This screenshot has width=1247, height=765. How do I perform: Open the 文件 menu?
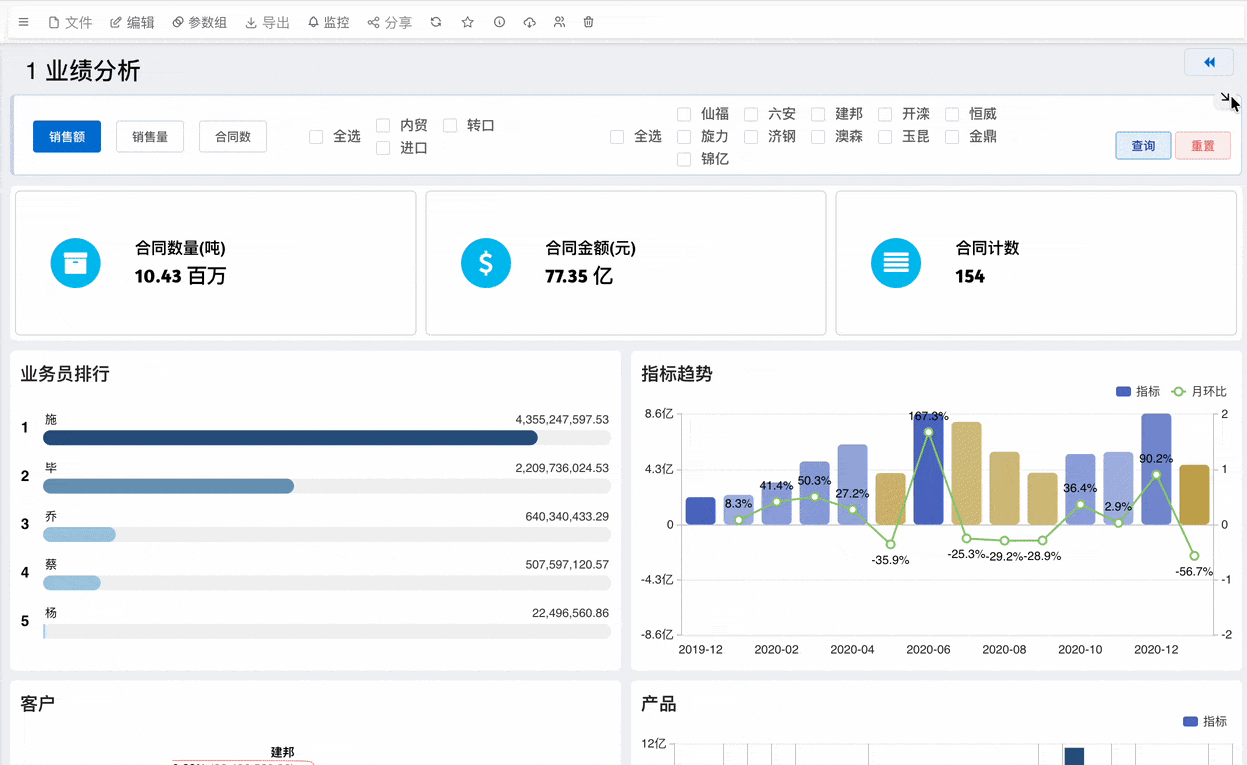pyautogui.click(x=70, y=22)
